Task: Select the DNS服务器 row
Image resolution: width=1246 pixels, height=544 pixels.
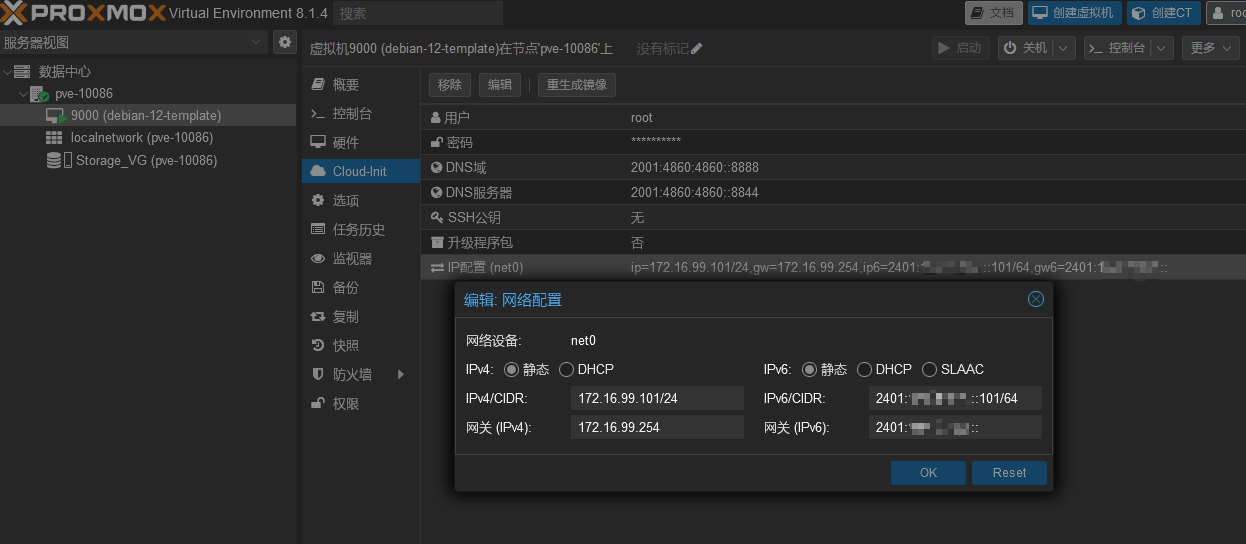Action: (x=833, y=193)
